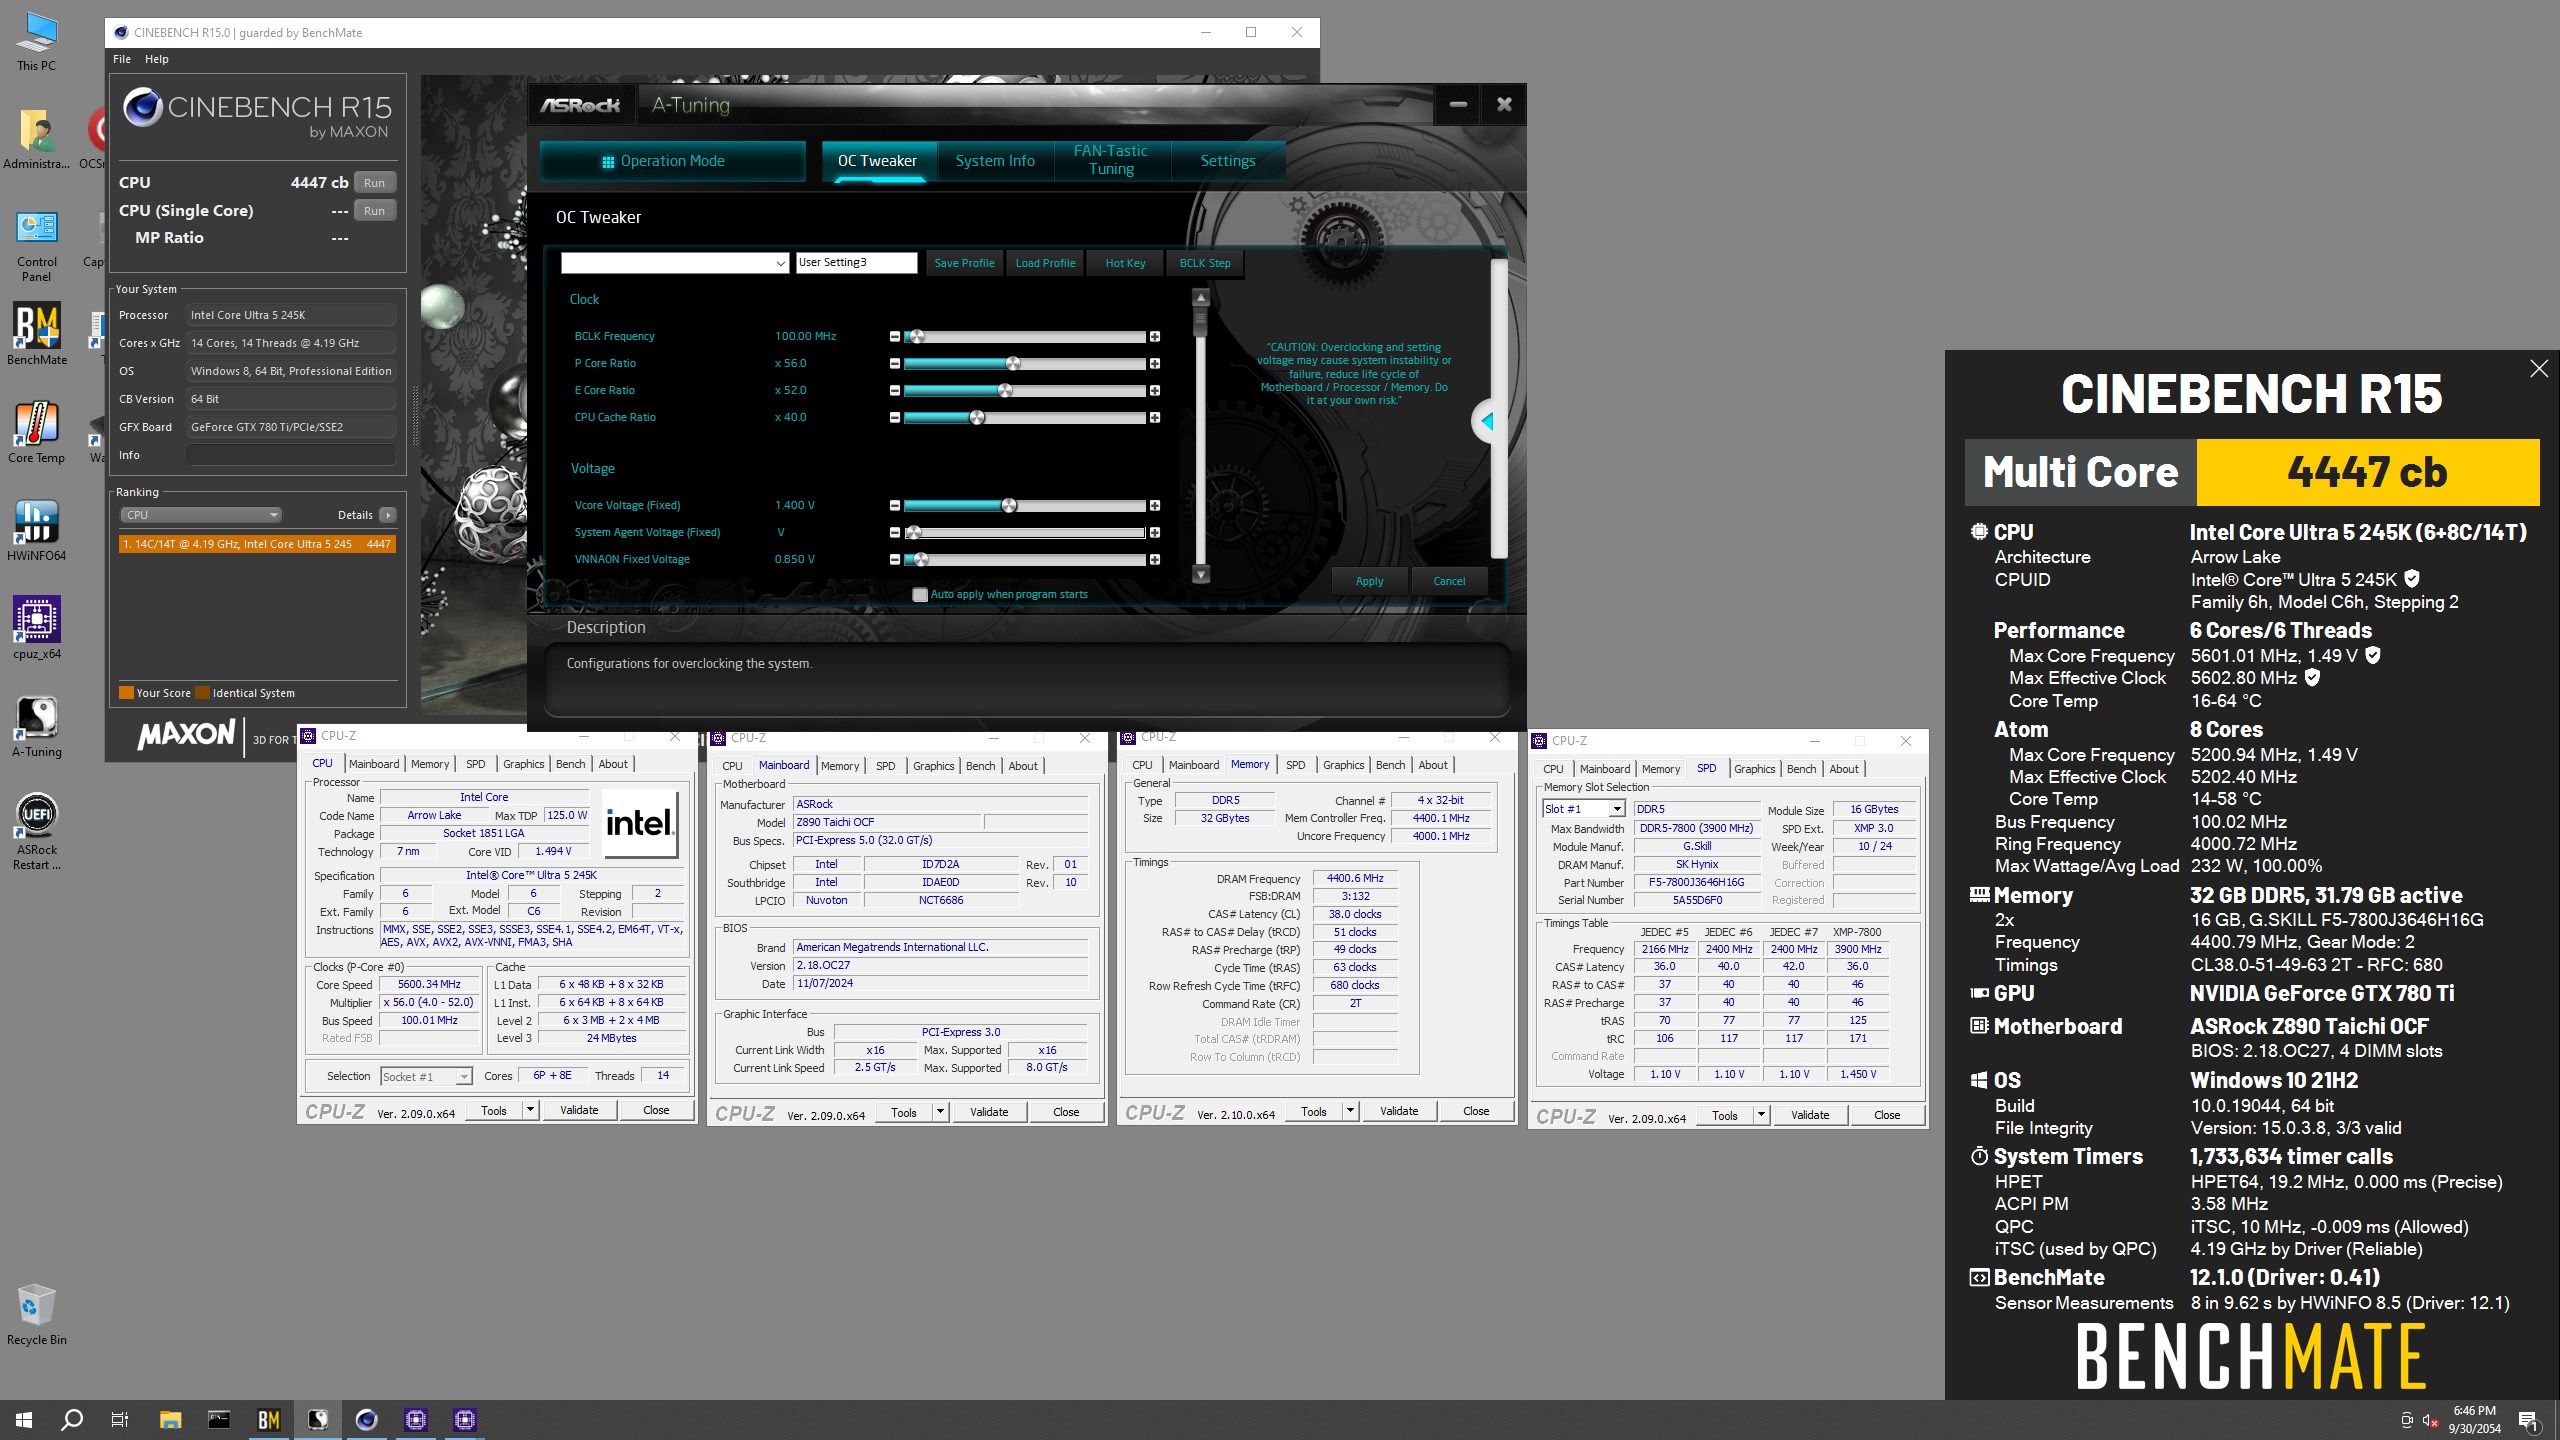
Task: Launch BenchMate desktop shortcut
Action: (37, 335)
